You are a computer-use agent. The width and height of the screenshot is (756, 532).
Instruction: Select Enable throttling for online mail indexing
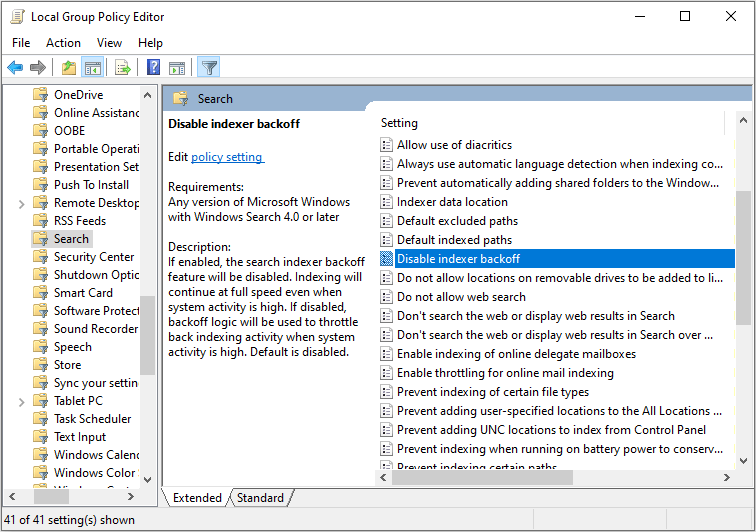[505, 373]
